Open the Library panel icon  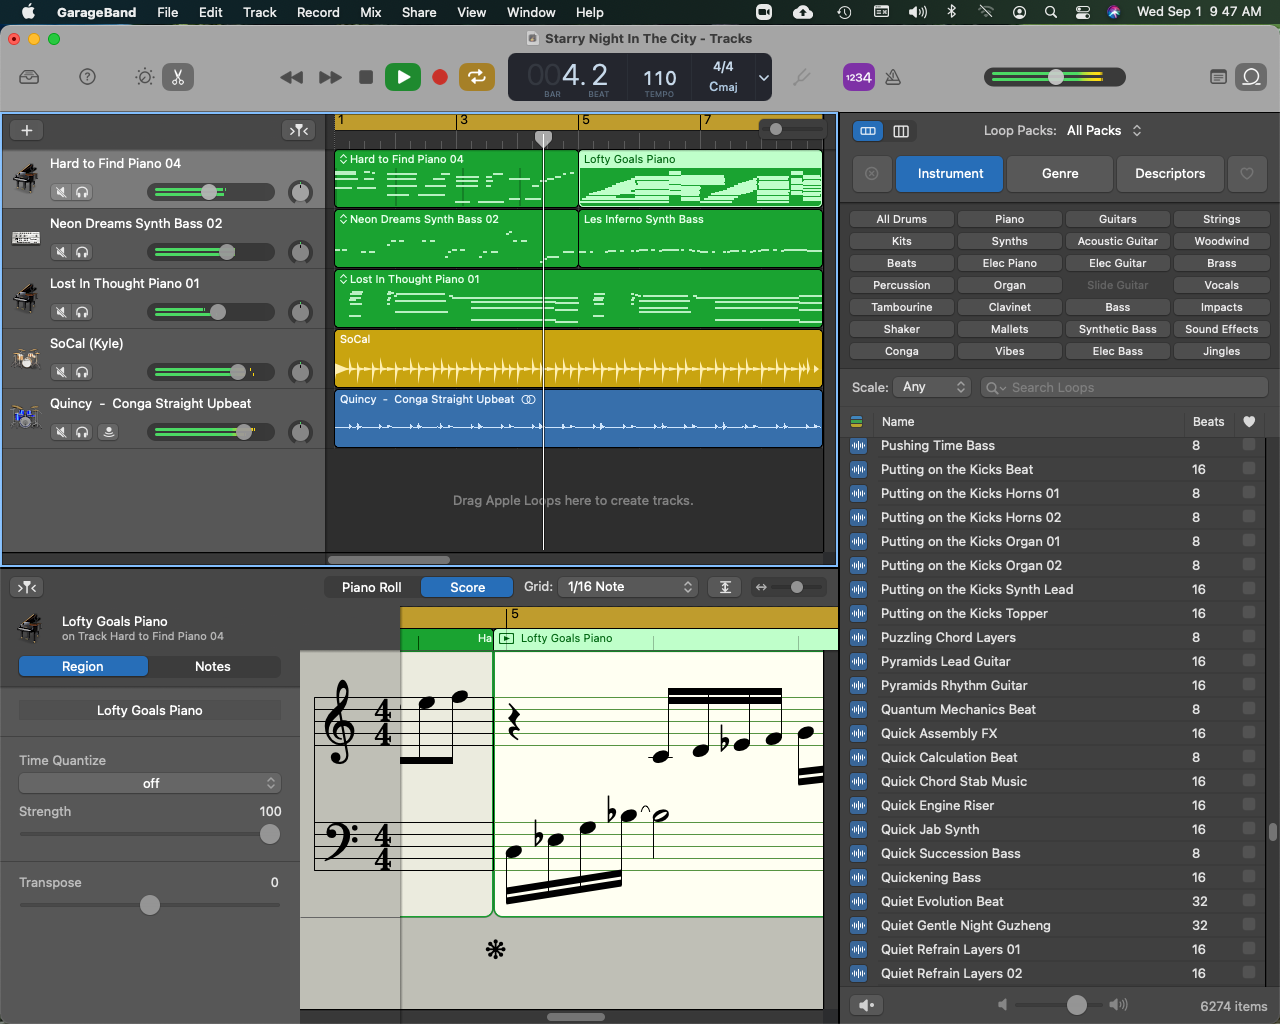[29, 77]
